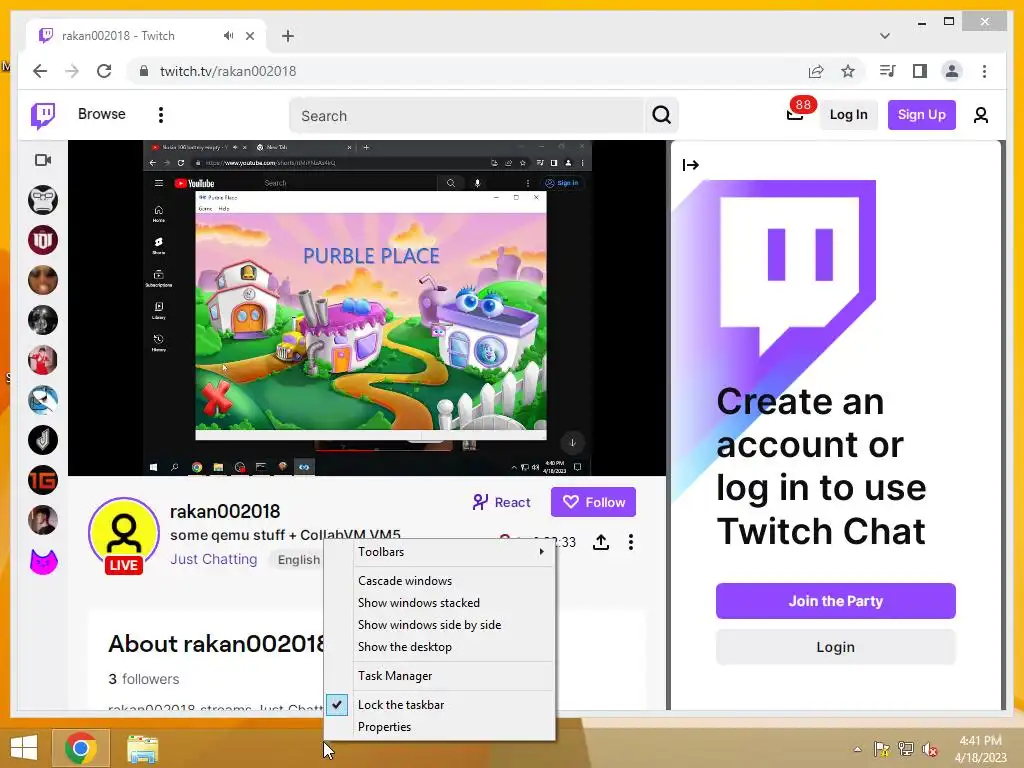
Task: Click the Sign Up button
Action: coord(921,115)
